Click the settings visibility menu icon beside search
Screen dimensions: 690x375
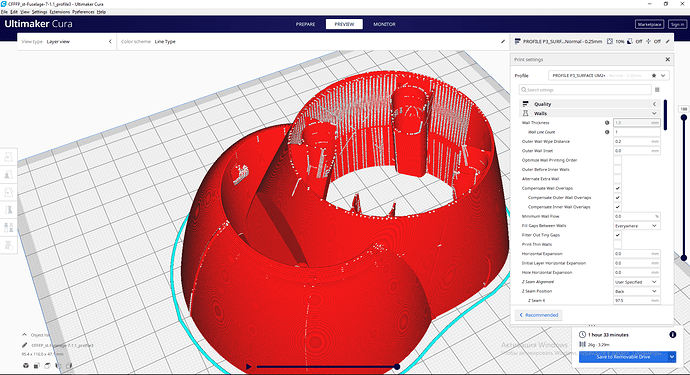pos(657,90)
